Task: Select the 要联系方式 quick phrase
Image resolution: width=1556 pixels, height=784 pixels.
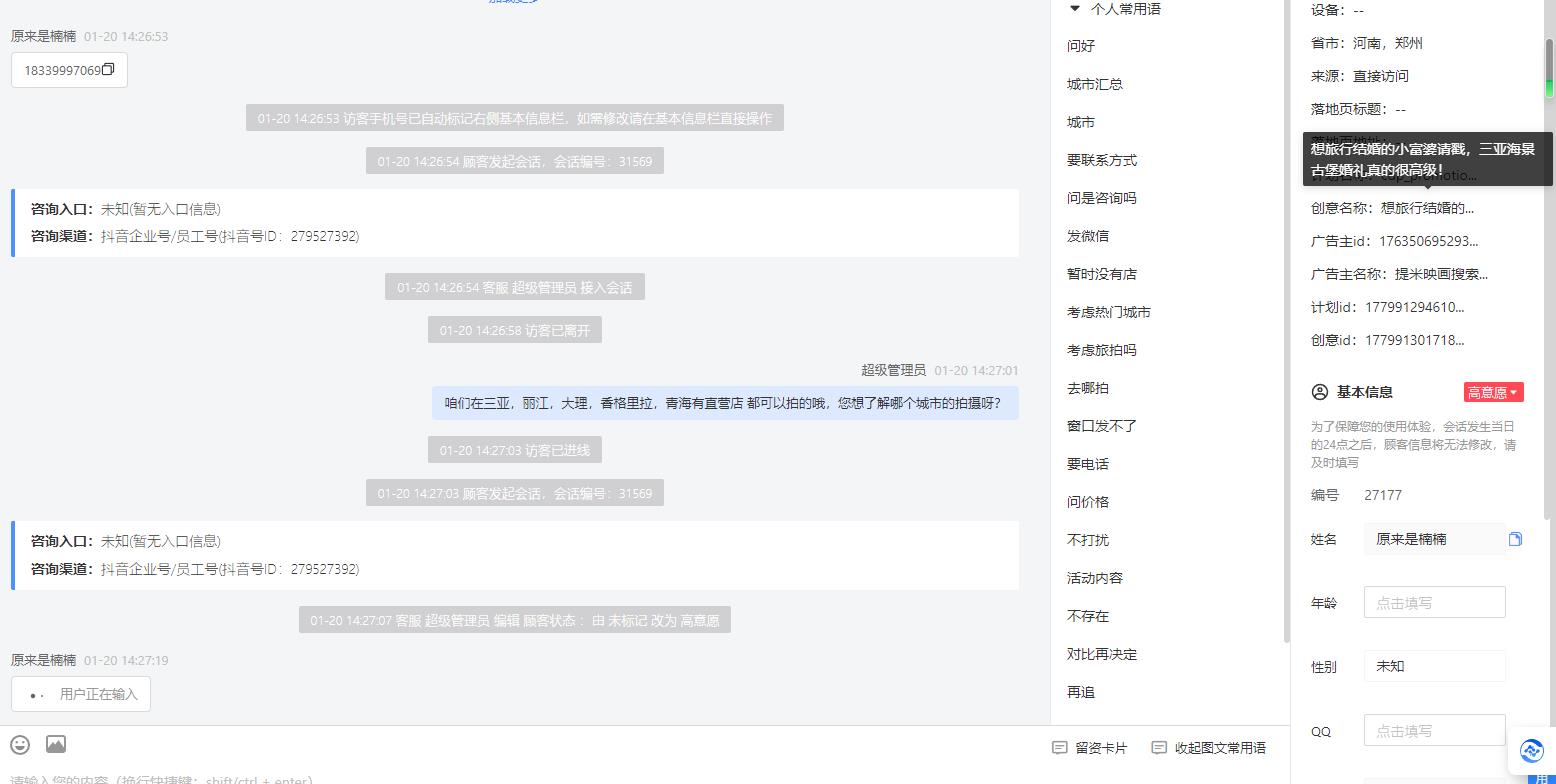Action: tap(1102, 160)
